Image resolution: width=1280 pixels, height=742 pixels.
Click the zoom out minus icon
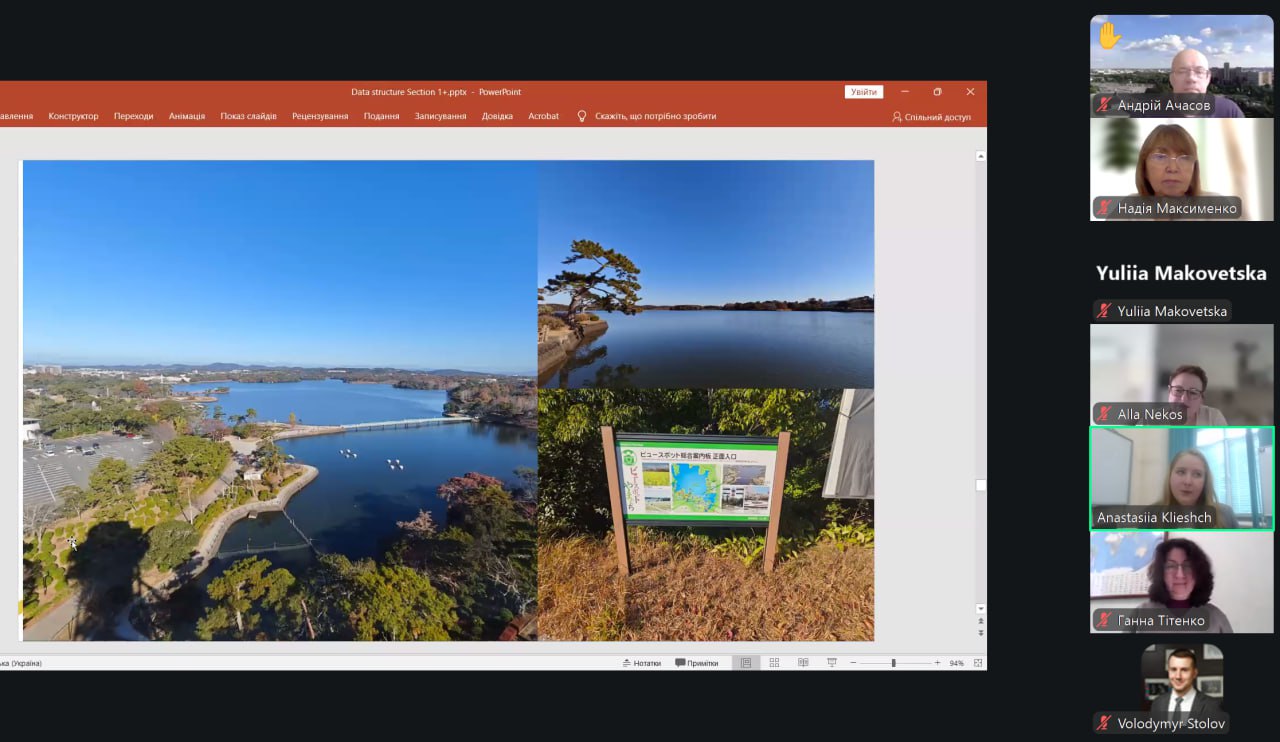pos(853,663)
